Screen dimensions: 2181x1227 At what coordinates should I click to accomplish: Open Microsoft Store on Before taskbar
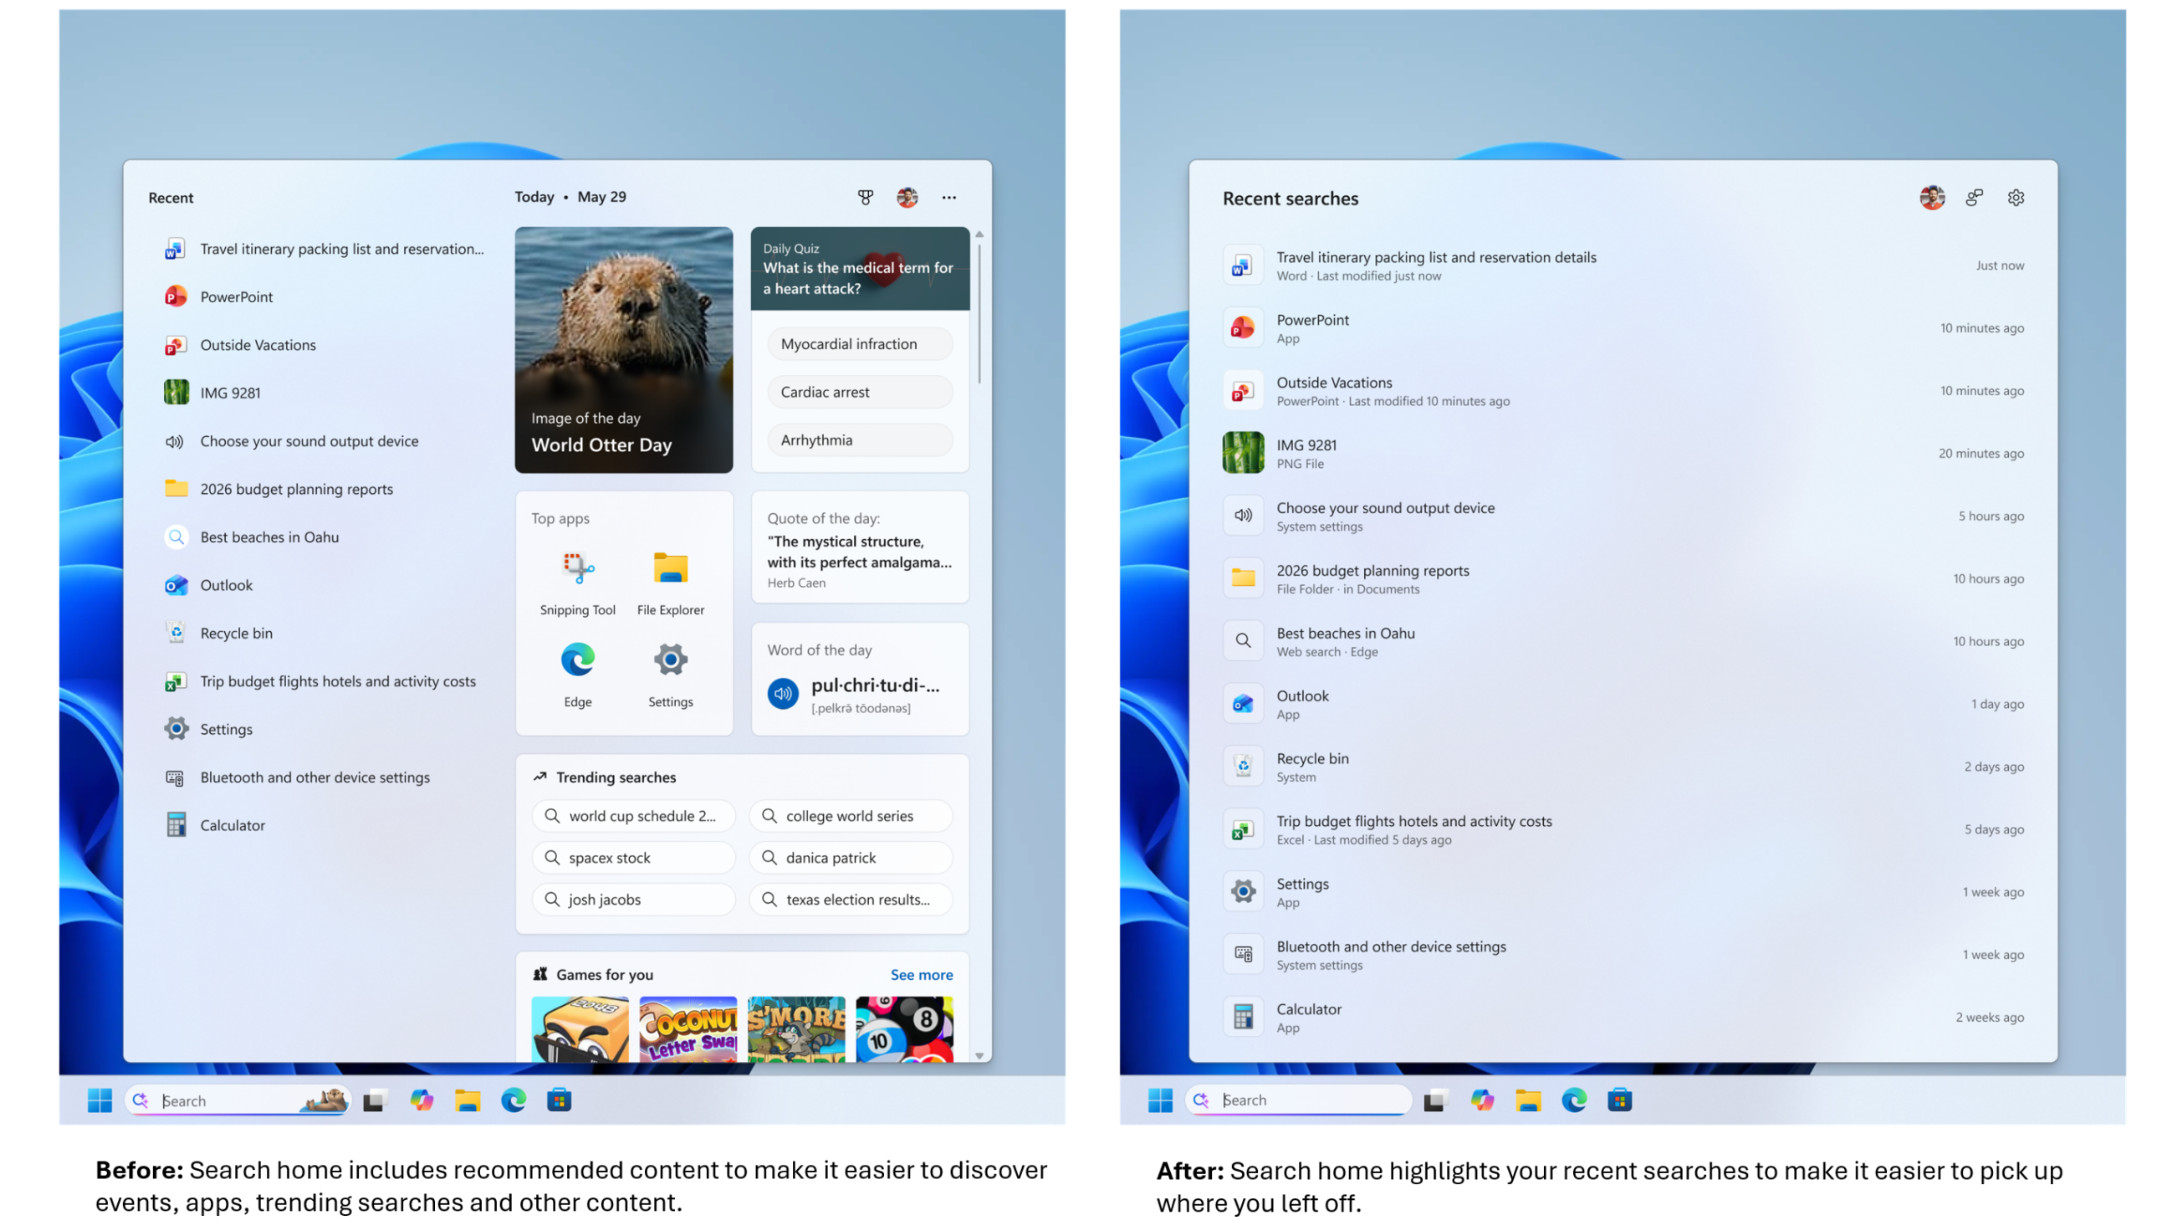559,1100
